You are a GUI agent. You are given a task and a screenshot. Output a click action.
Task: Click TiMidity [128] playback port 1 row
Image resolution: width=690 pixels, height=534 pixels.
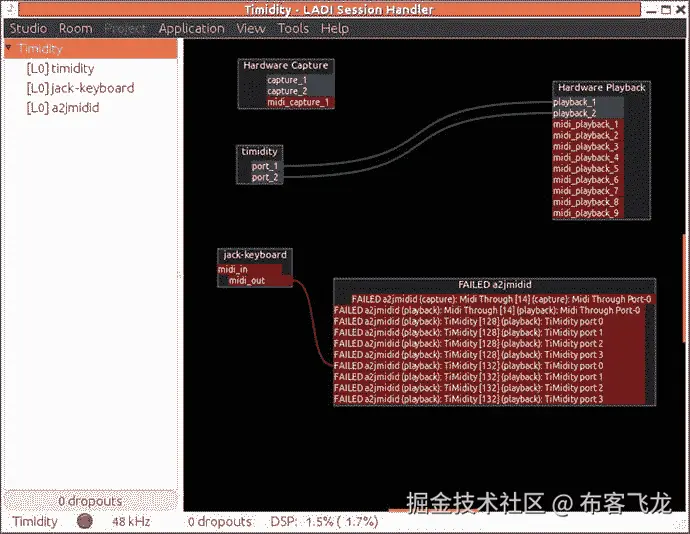point(489,332)
